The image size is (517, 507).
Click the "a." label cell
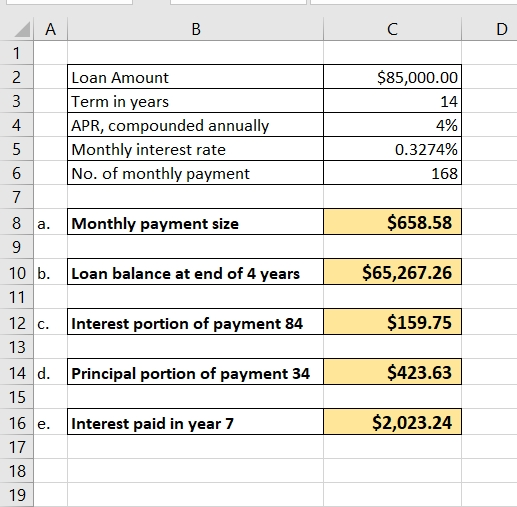point(50,222)
